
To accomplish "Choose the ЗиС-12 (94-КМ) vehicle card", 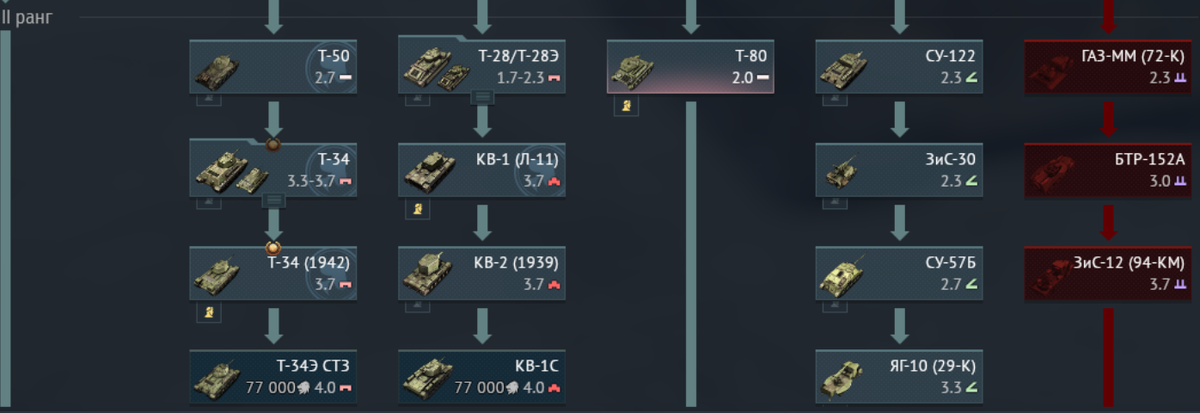I will point(1108,274).
